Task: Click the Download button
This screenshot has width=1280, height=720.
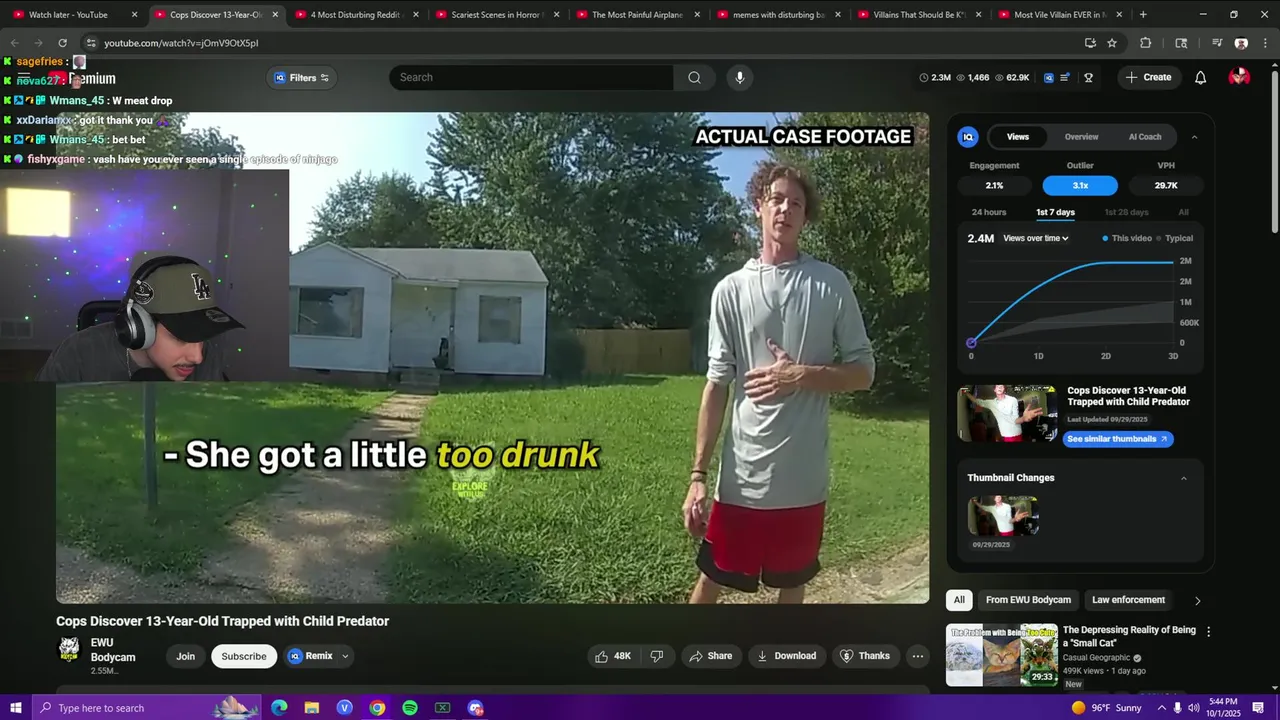Action: coord(786,656)
